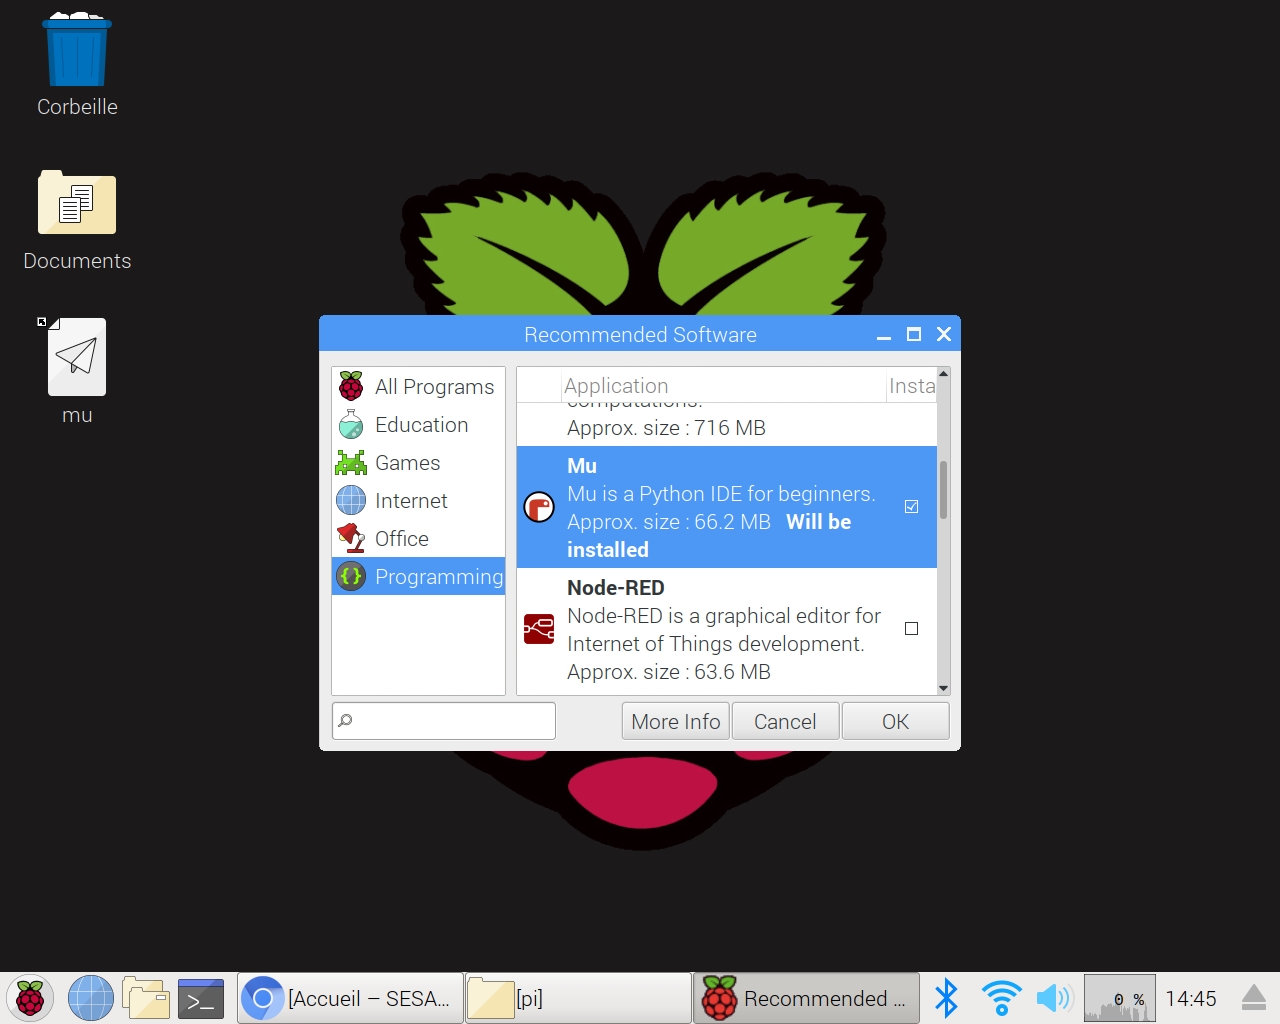The image size is (1280, 1024).
Task: Click the clock showing 14:45
Action: click(x=1191, y=998)
